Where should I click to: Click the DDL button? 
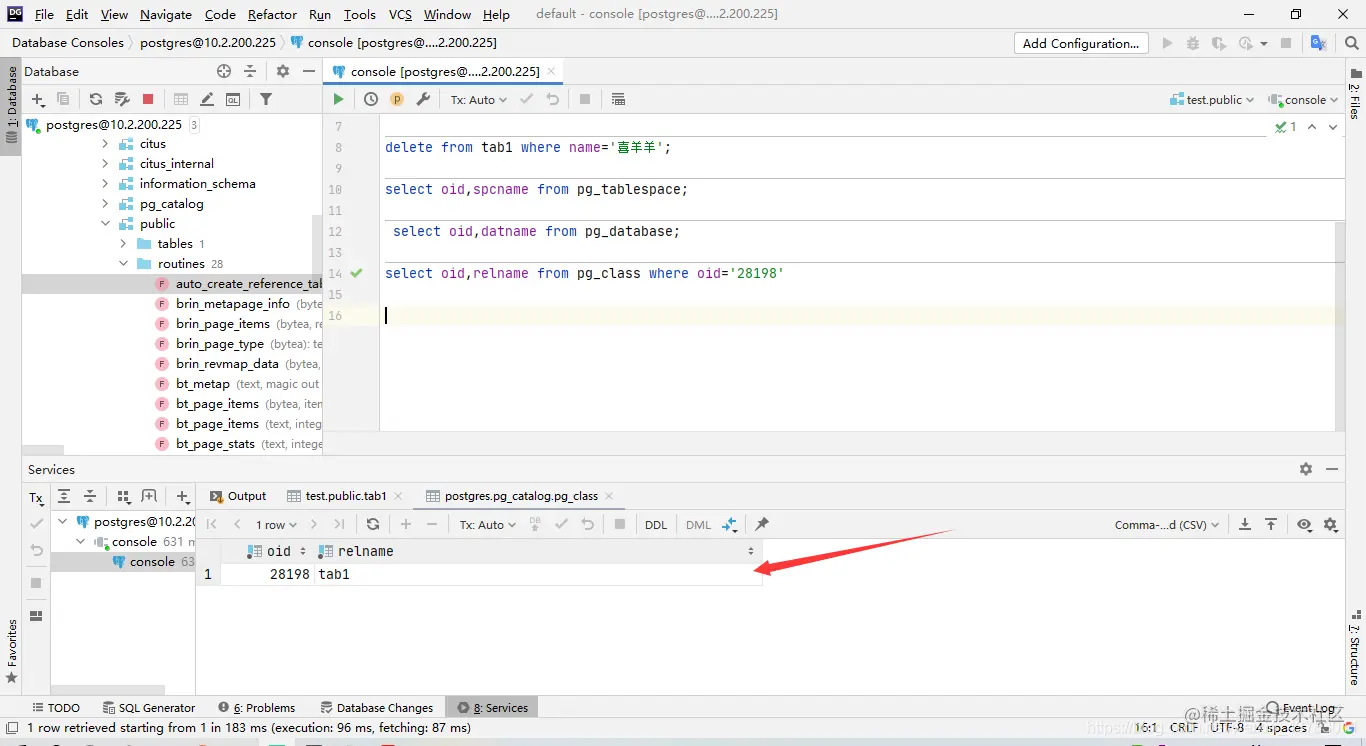[x=656, y=524]
